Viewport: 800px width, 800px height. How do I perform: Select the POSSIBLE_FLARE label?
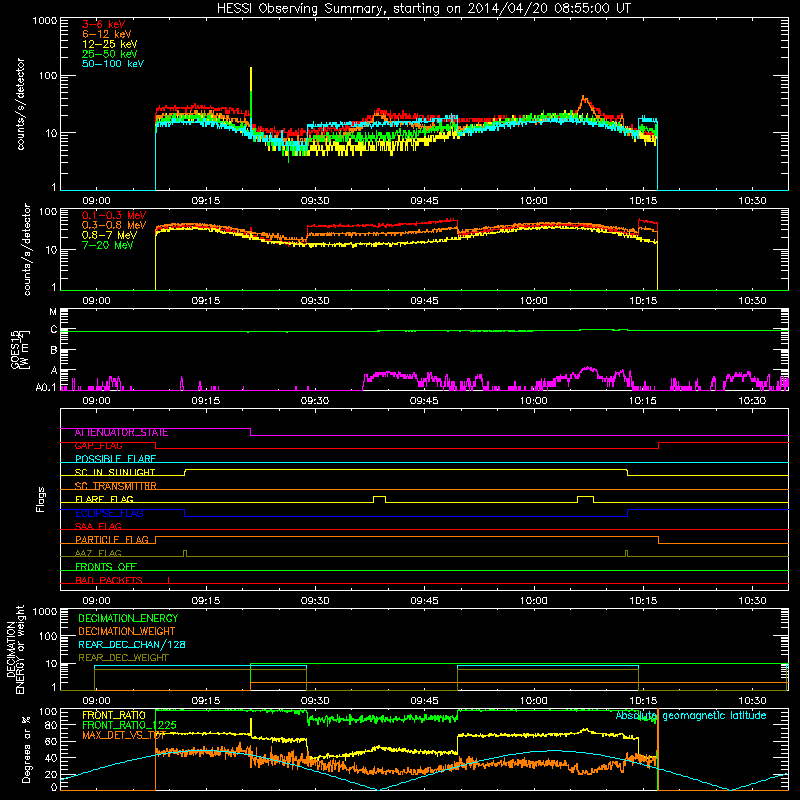point(115,459)
